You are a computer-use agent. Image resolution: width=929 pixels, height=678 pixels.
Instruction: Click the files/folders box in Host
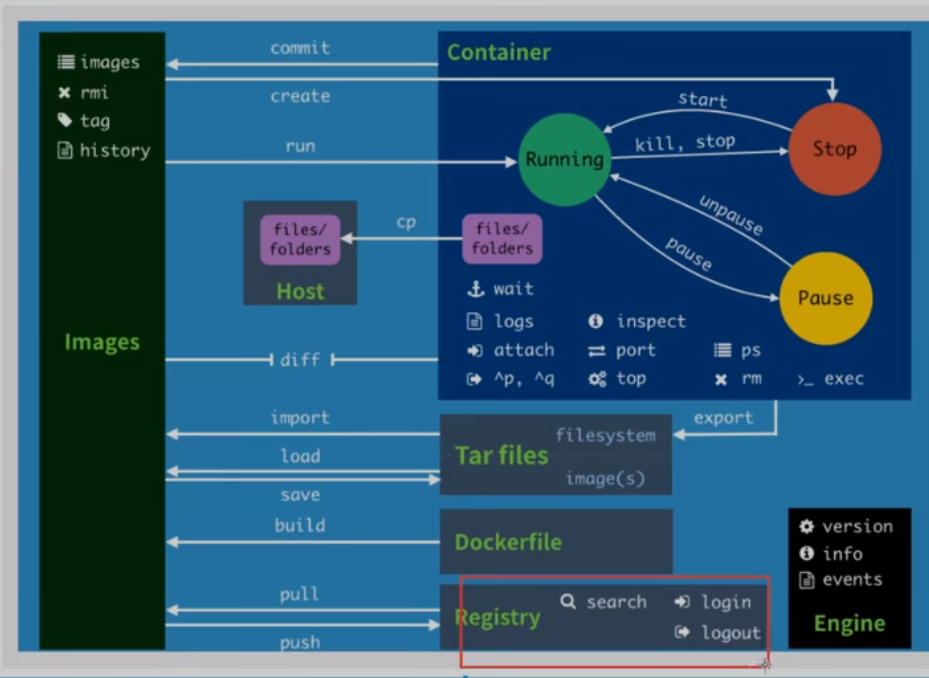coord(300,239)
